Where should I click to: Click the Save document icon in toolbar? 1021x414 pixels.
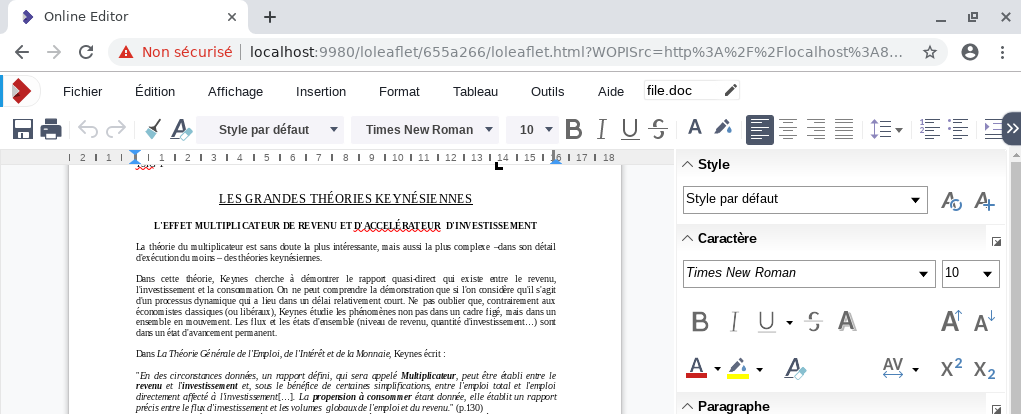pos(22,129)
